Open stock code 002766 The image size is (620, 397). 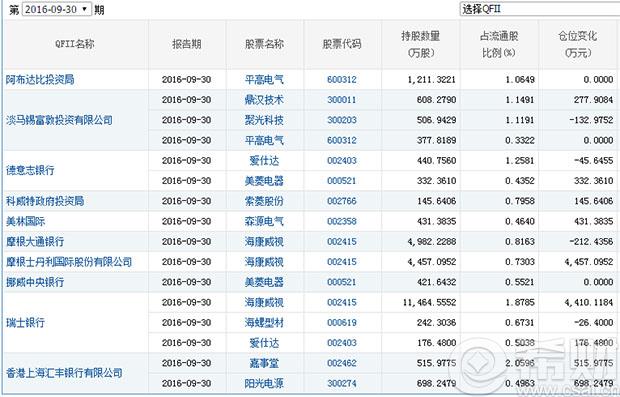(342, 201)
